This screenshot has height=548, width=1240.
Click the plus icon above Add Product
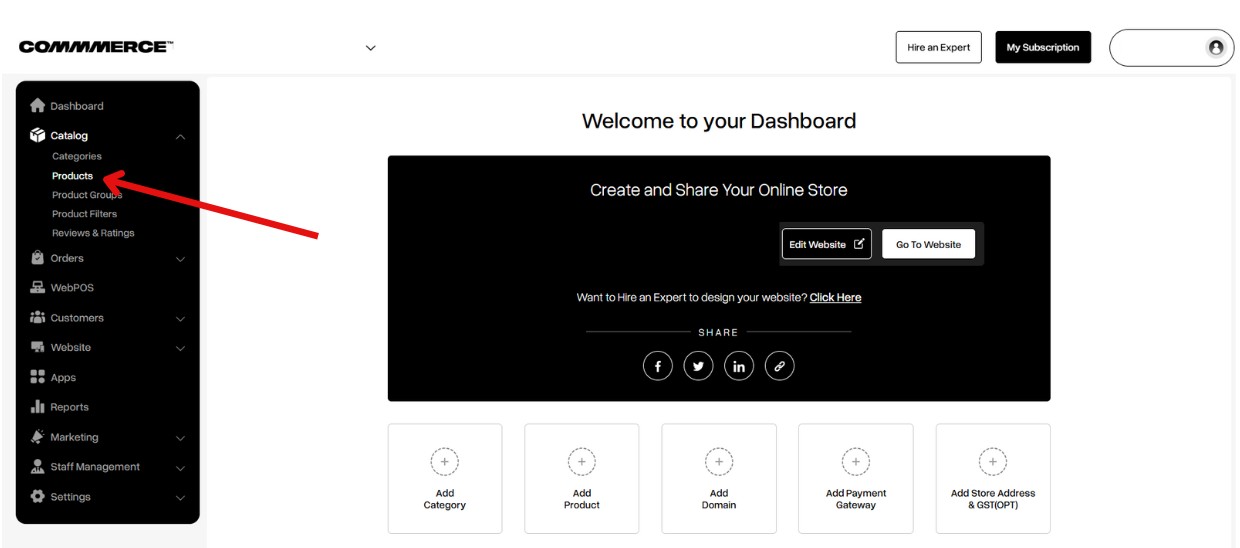(x=581, y=462)
